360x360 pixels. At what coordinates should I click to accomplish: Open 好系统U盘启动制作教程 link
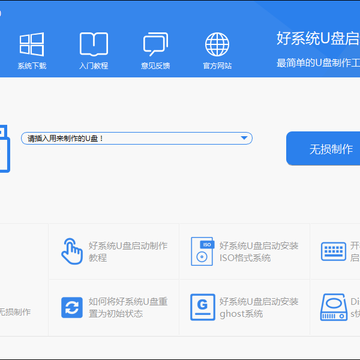click(128, 252)
